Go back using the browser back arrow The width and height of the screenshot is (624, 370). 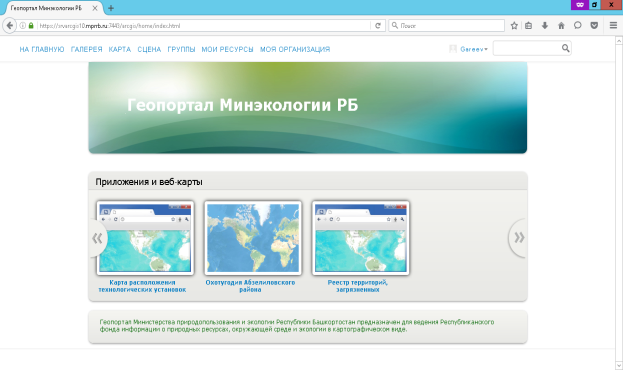pos(10,25)
